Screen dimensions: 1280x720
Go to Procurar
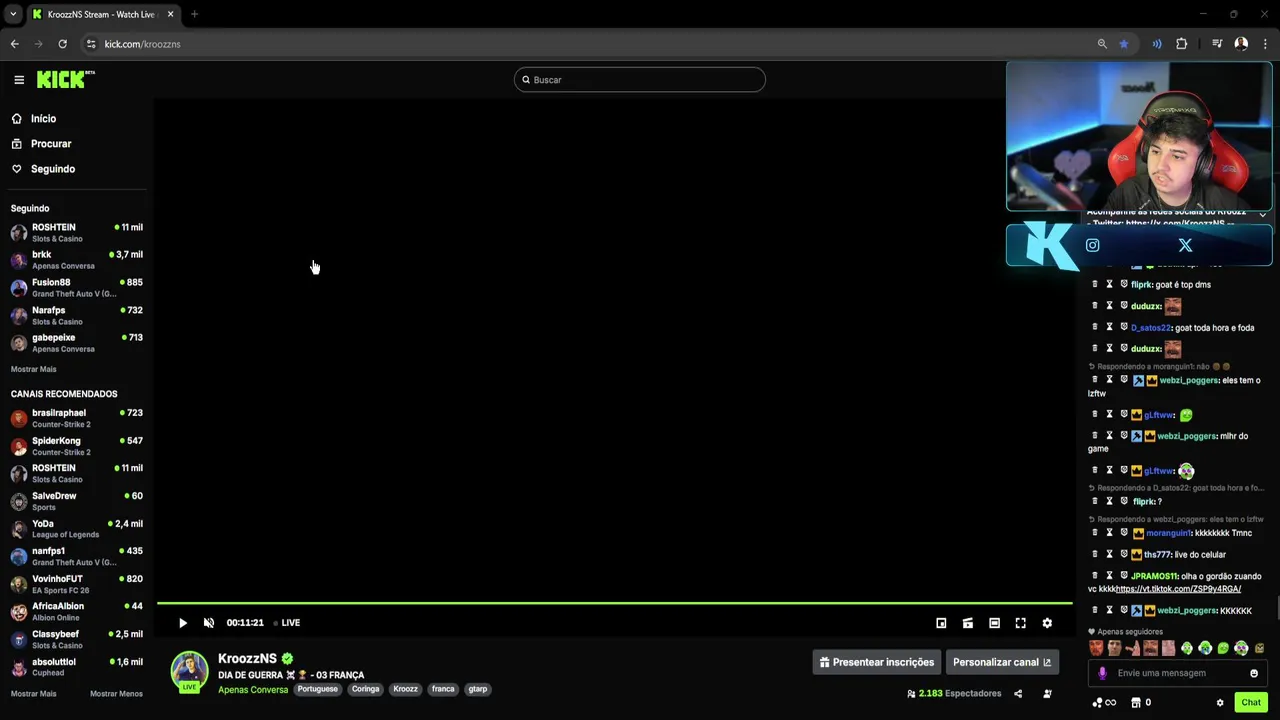point(50,144)
